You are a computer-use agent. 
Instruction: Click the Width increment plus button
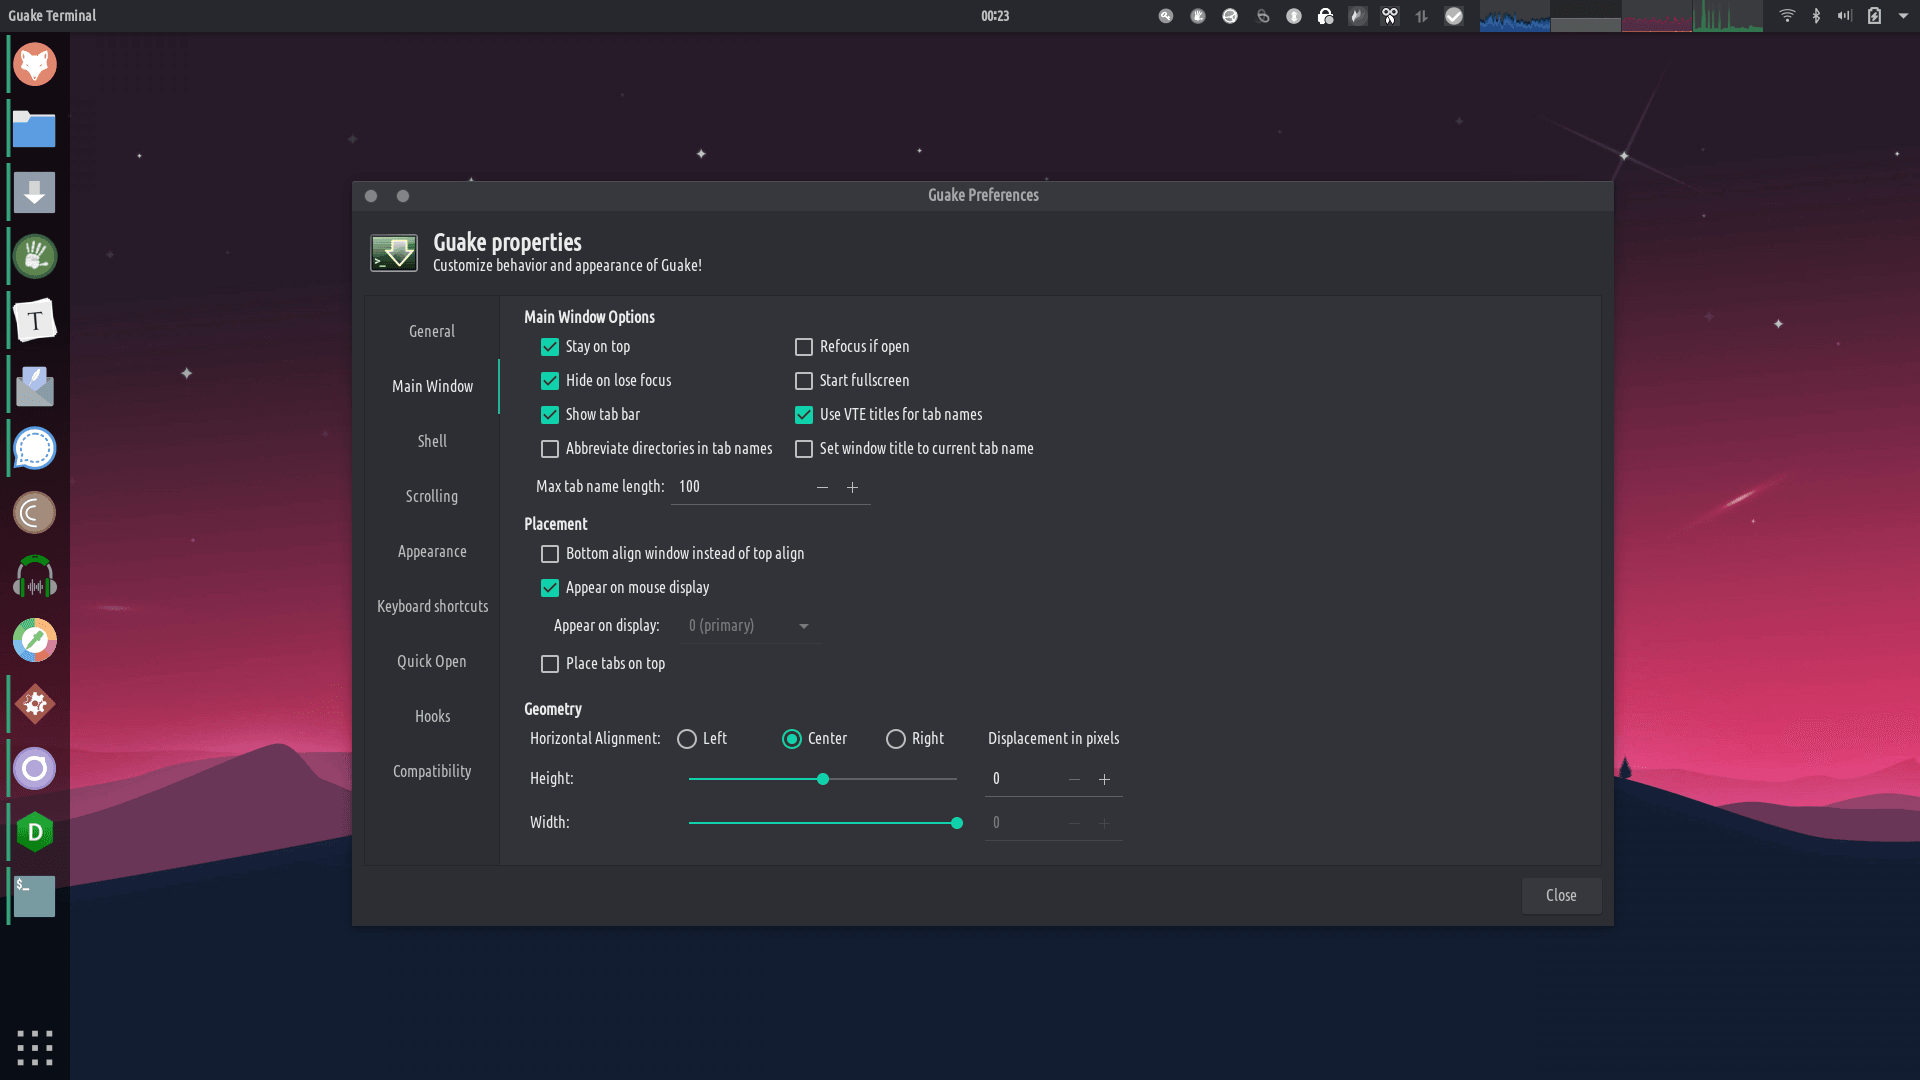pos(1105,823)
